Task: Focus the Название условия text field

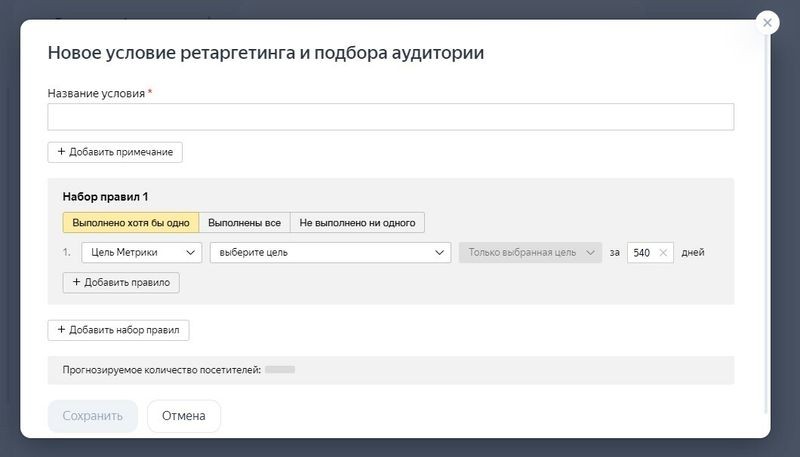Action: coord(390,117)
